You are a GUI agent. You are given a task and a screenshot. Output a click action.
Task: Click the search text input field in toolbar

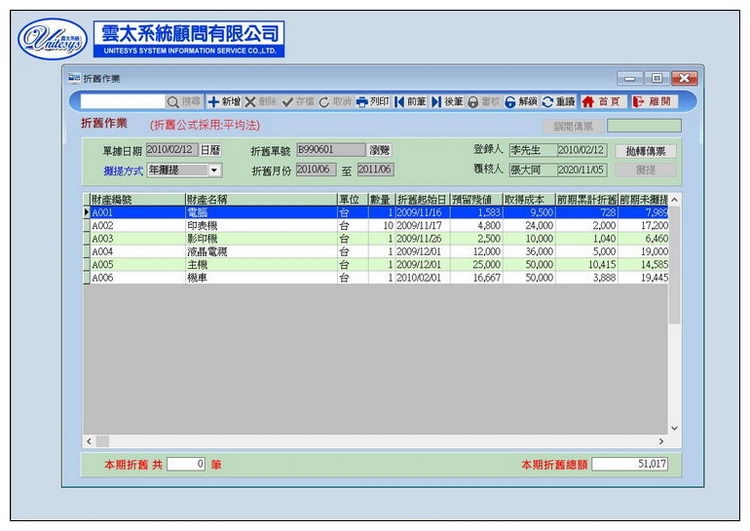click(x=122, y=102)
